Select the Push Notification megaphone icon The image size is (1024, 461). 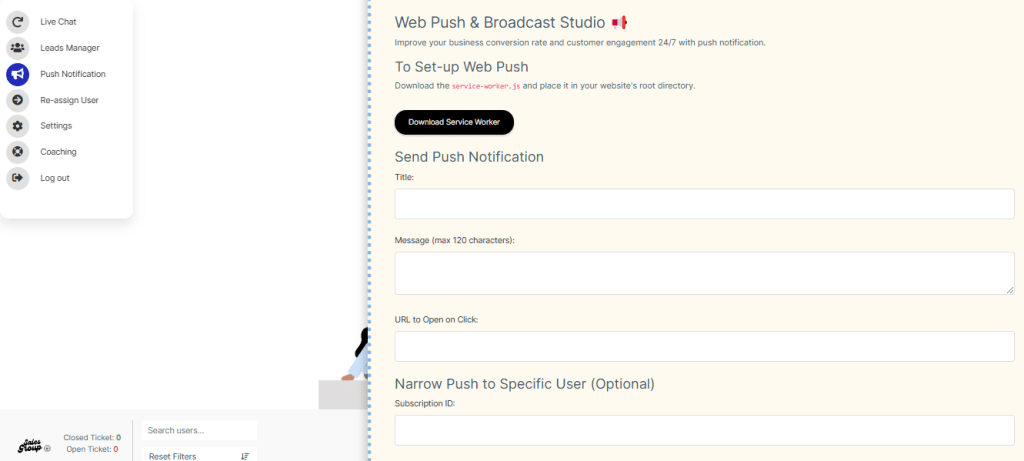18,74
